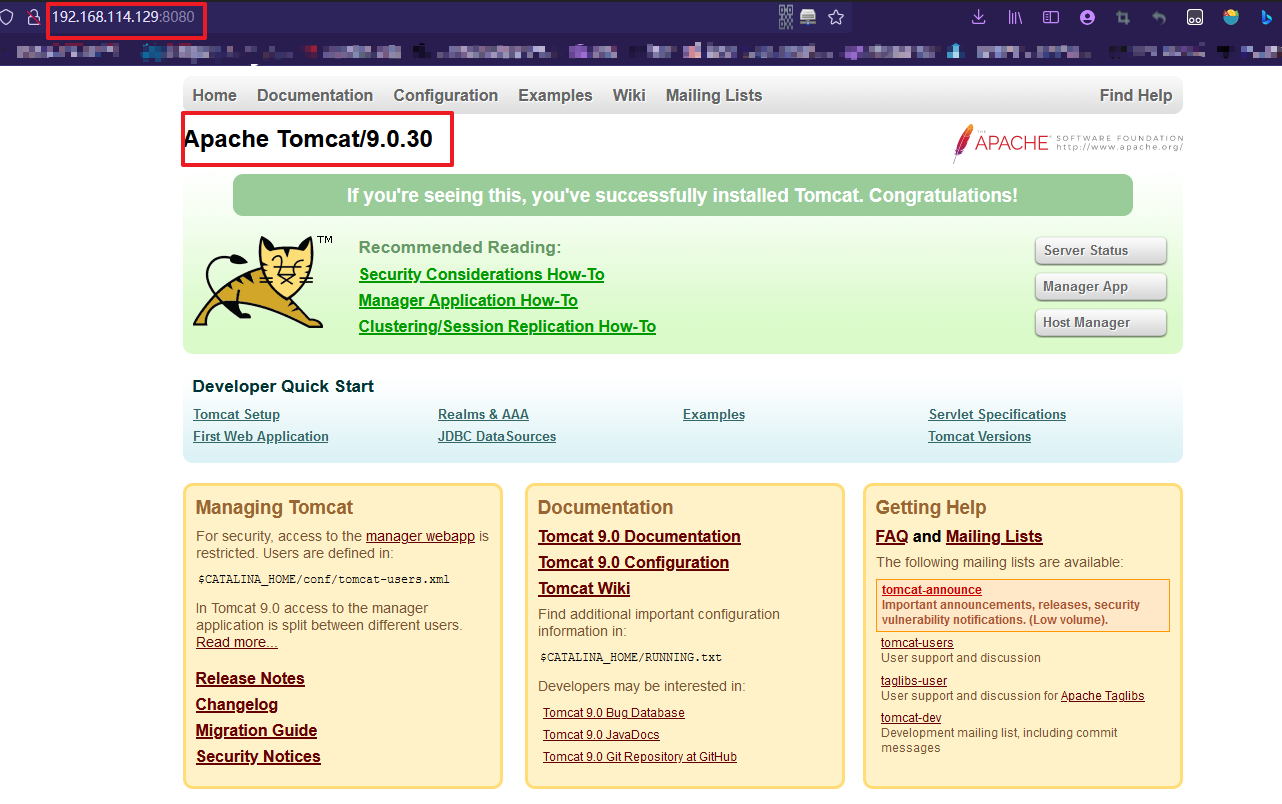
Task: Open the taglibs-user mailing list link
Action: (x=914, y=681)
